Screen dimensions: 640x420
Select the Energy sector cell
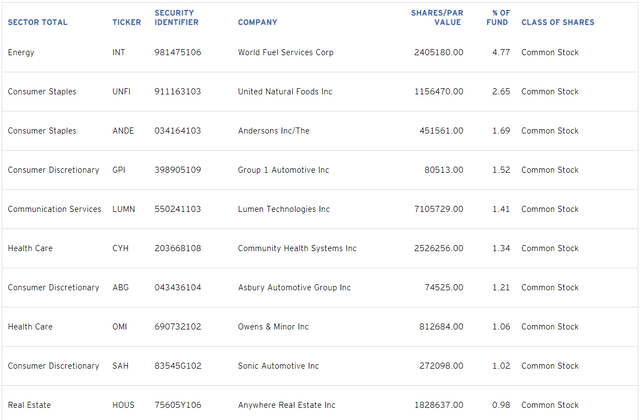click(x=21, y=52)
